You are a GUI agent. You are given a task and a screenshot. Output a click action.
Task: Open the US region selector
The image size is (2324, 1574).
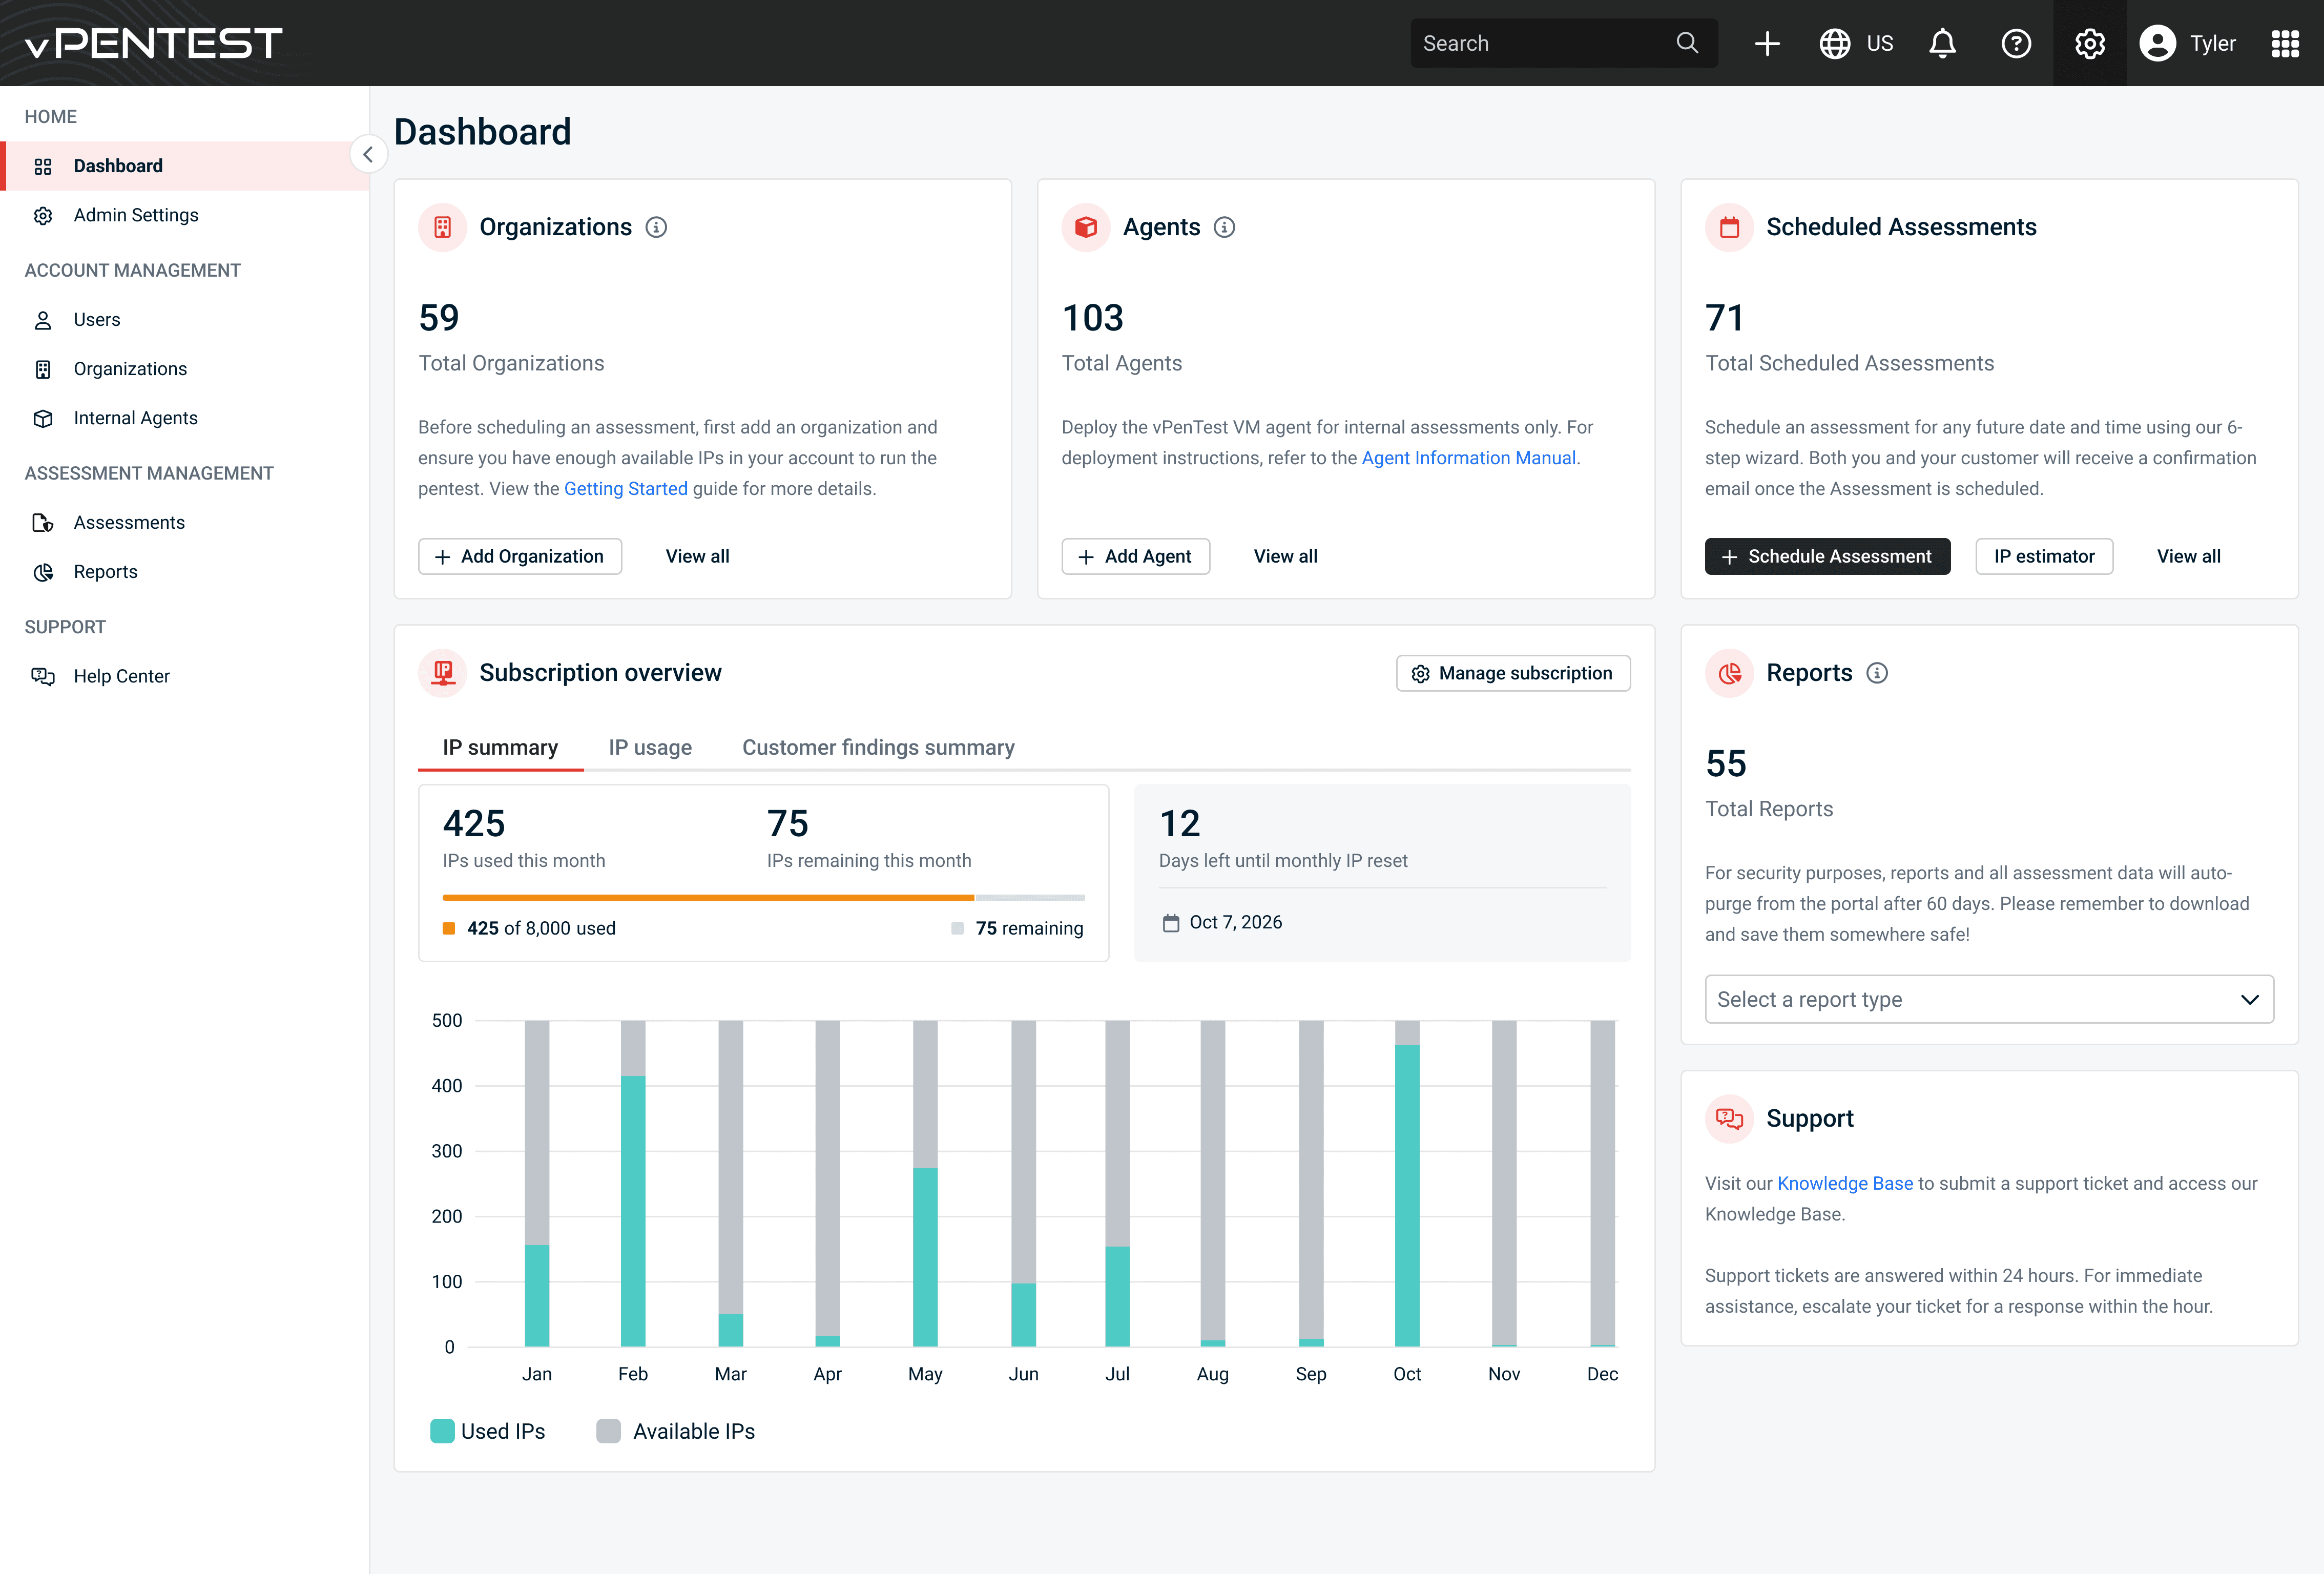[x=1856, y=43]
